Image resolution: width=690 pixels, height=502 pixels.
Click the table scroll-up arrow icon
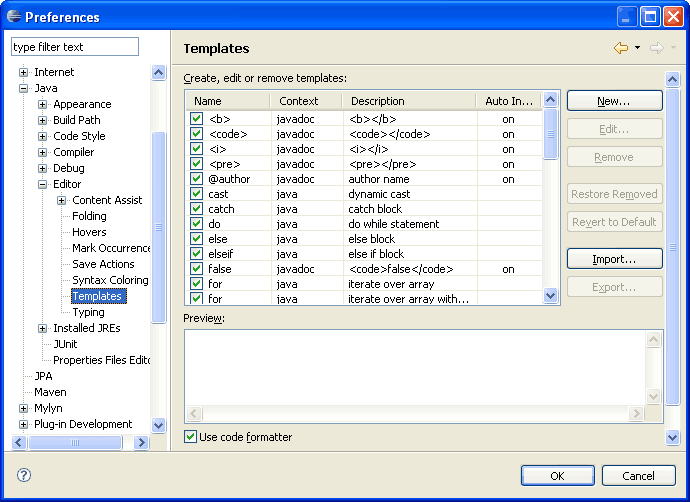[x=551, y=100]
